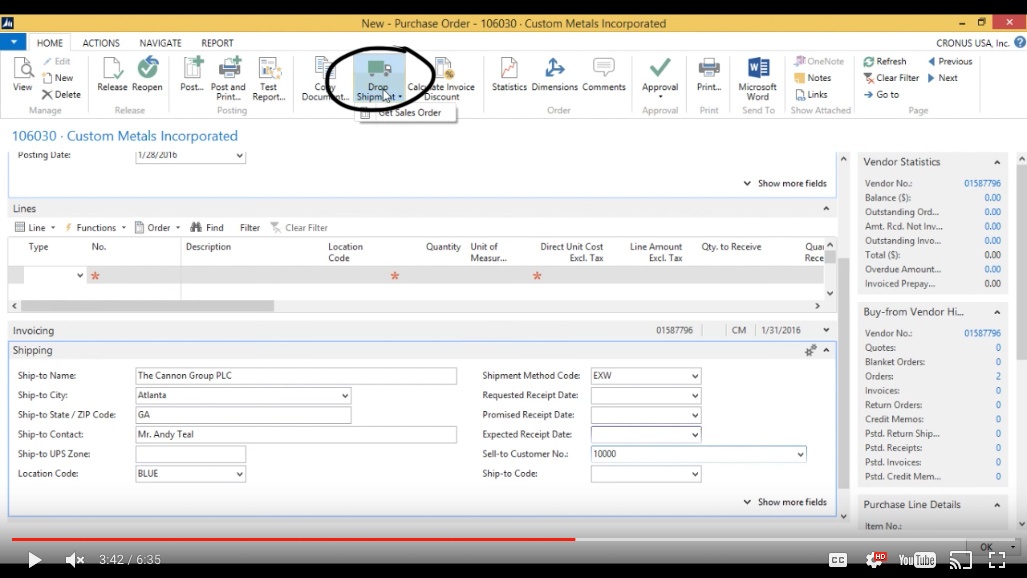Open the Ship-to City dropdown
Screen dimensions: 1027x578
coord(345,395)
